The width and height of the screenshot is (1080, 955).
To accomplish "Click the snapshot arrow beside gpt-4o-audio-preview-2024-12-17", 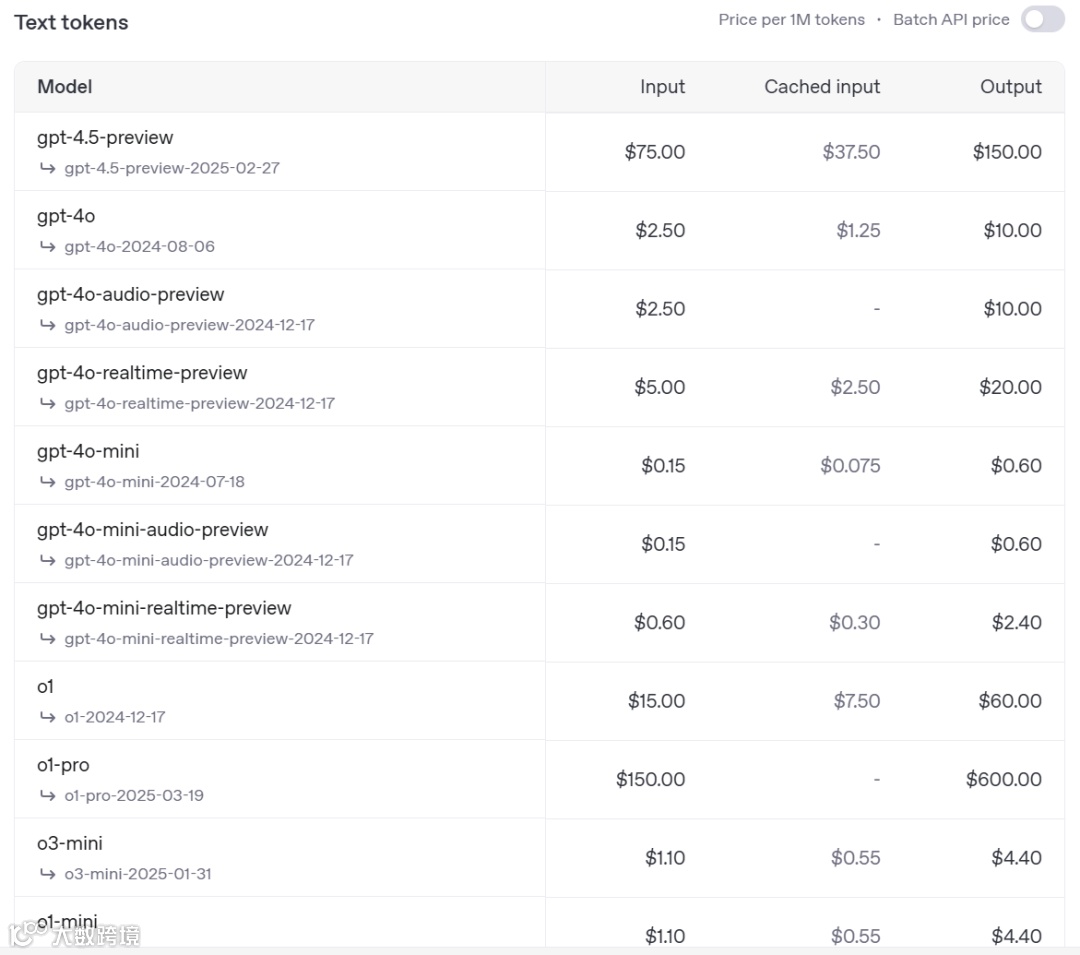I will click(47, 325).
